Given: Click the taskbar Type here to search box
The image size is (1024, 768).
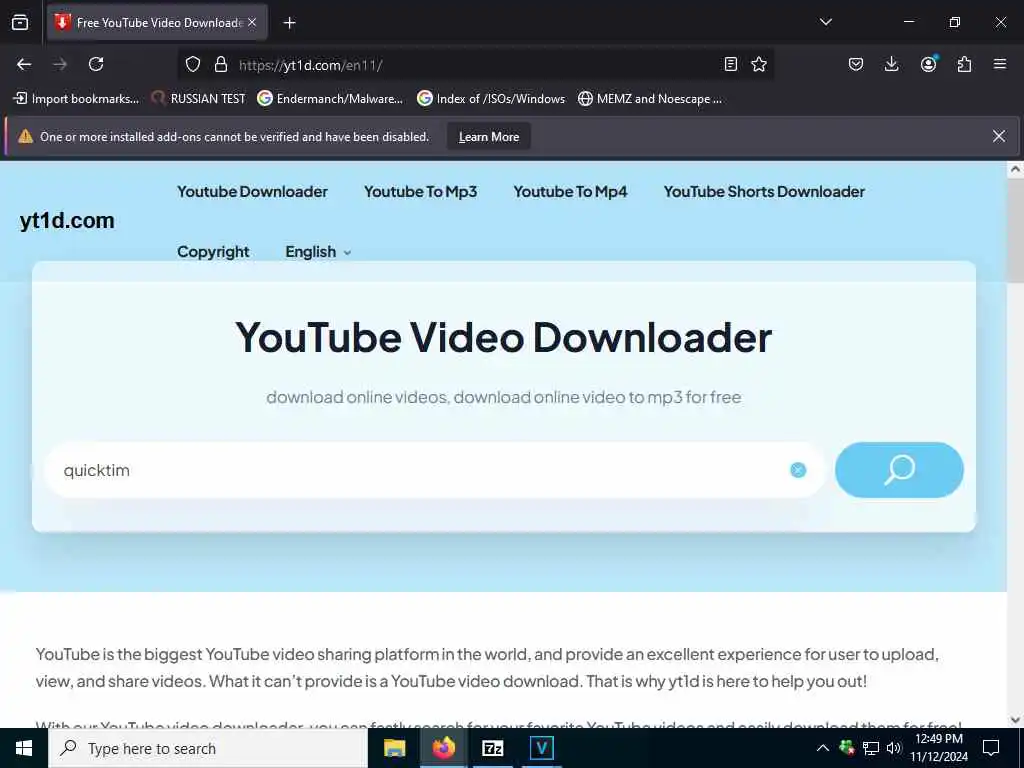Looking at the screenshot, I should tap(208, 748).
